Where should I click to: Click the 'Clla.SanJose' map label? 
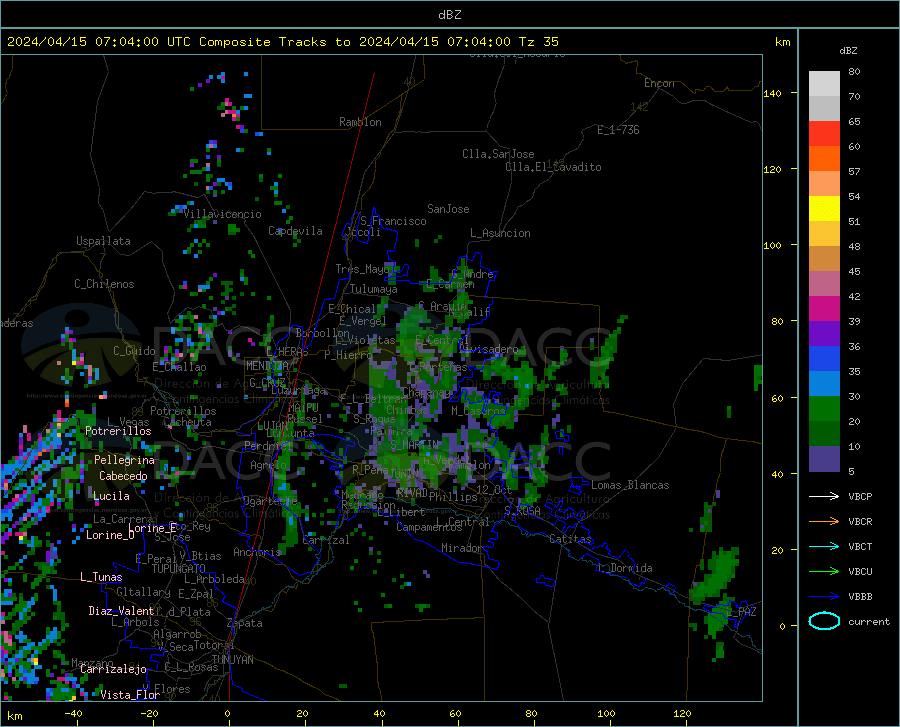(x=498, y=154)
